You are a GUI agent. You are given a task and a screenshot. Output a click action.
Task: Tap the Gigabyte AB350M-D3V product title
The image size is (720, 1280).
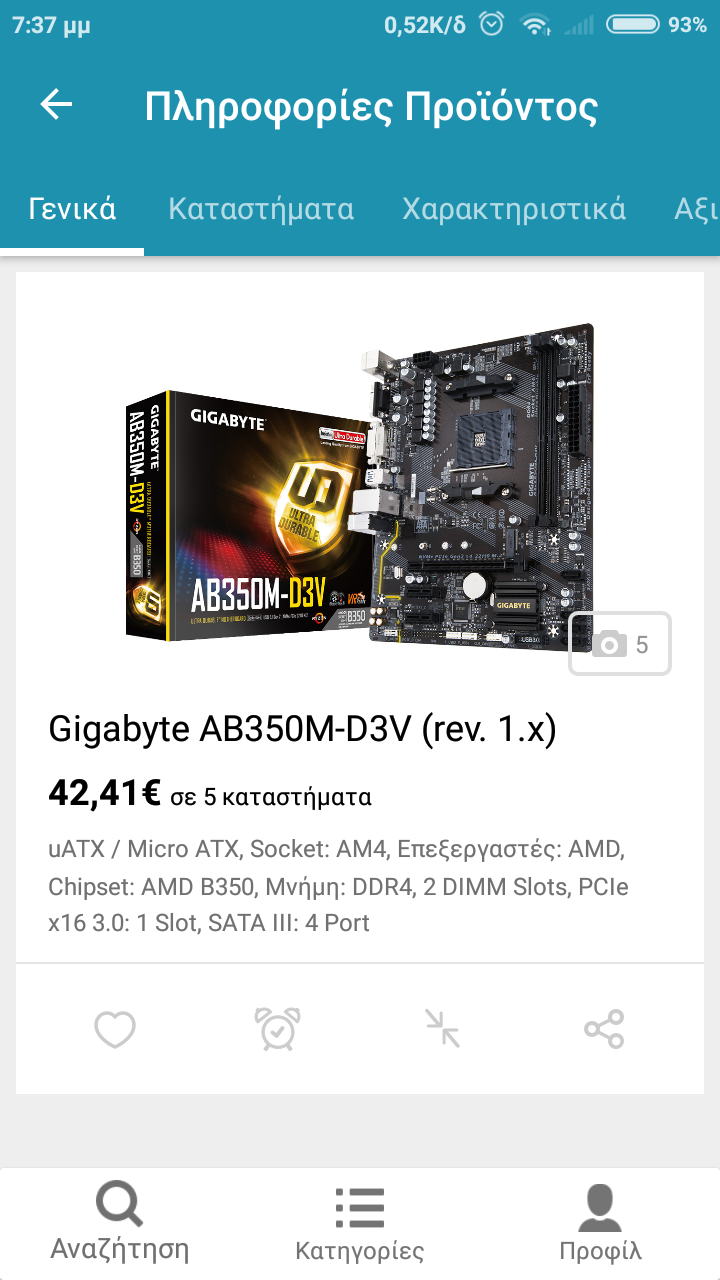[302, 729]
